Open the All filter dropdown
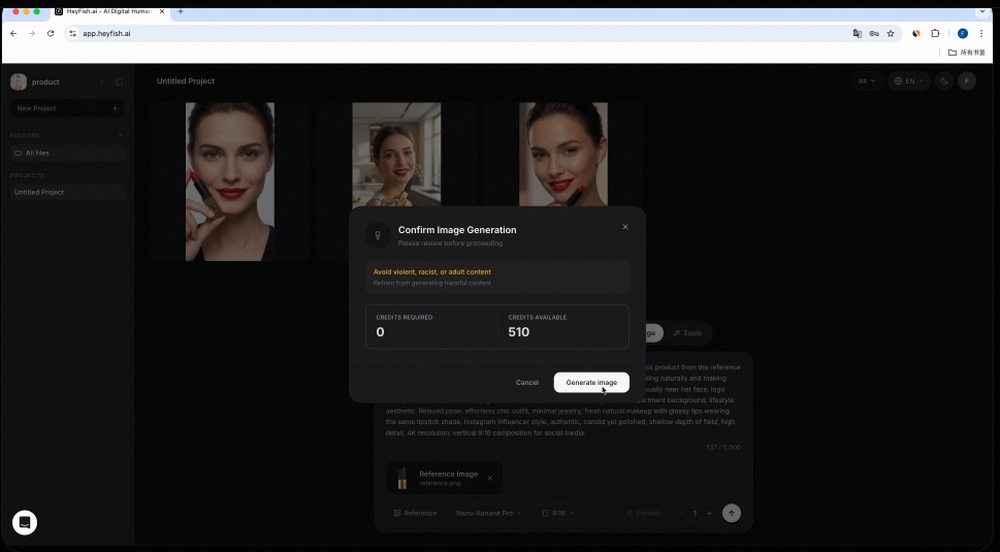The height and width of the screenshot is (552, 1000). click(867, 81)
